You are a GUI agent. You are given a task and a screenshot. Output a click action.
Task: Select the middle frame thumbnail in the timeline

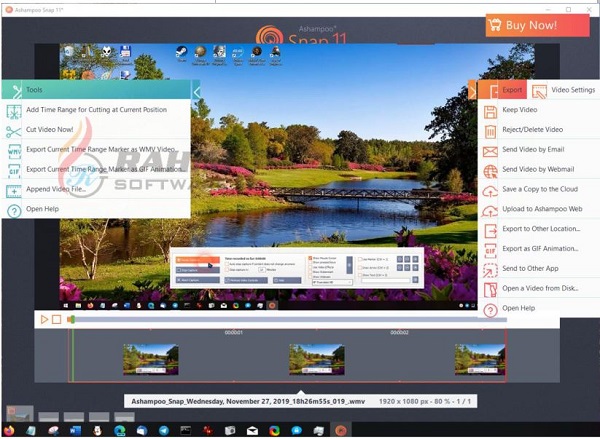click(x=317, y=359)
